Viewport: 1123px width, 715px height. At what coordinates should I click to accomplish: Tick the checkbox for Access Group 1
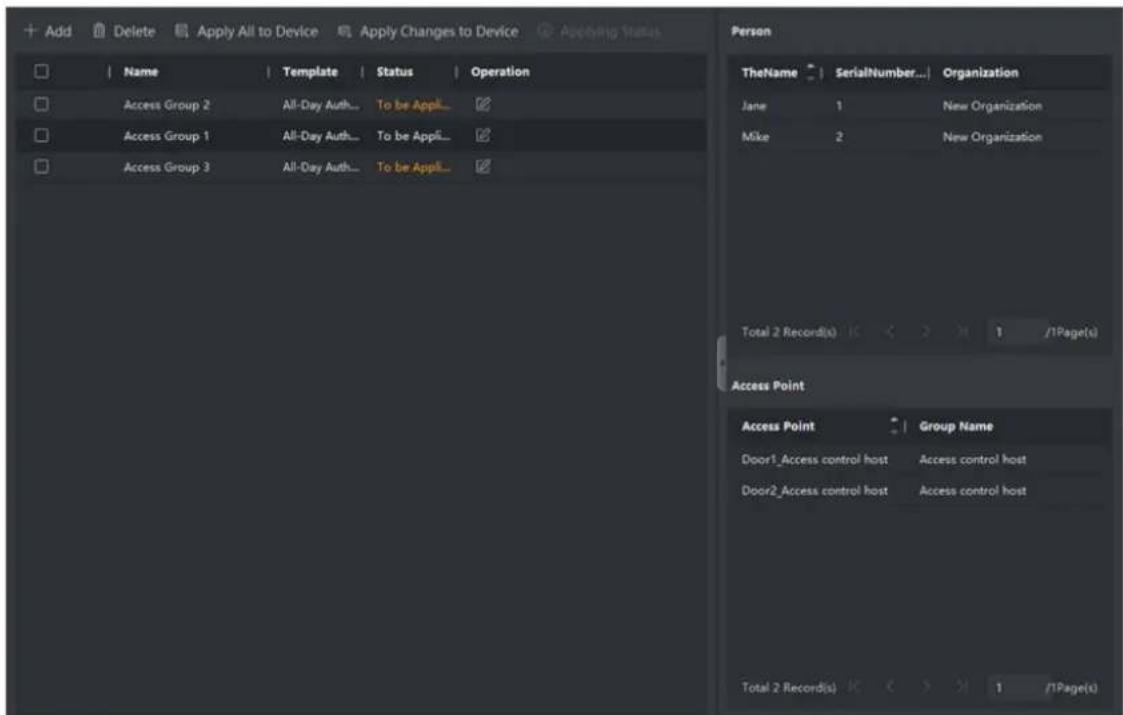point(42,135)
